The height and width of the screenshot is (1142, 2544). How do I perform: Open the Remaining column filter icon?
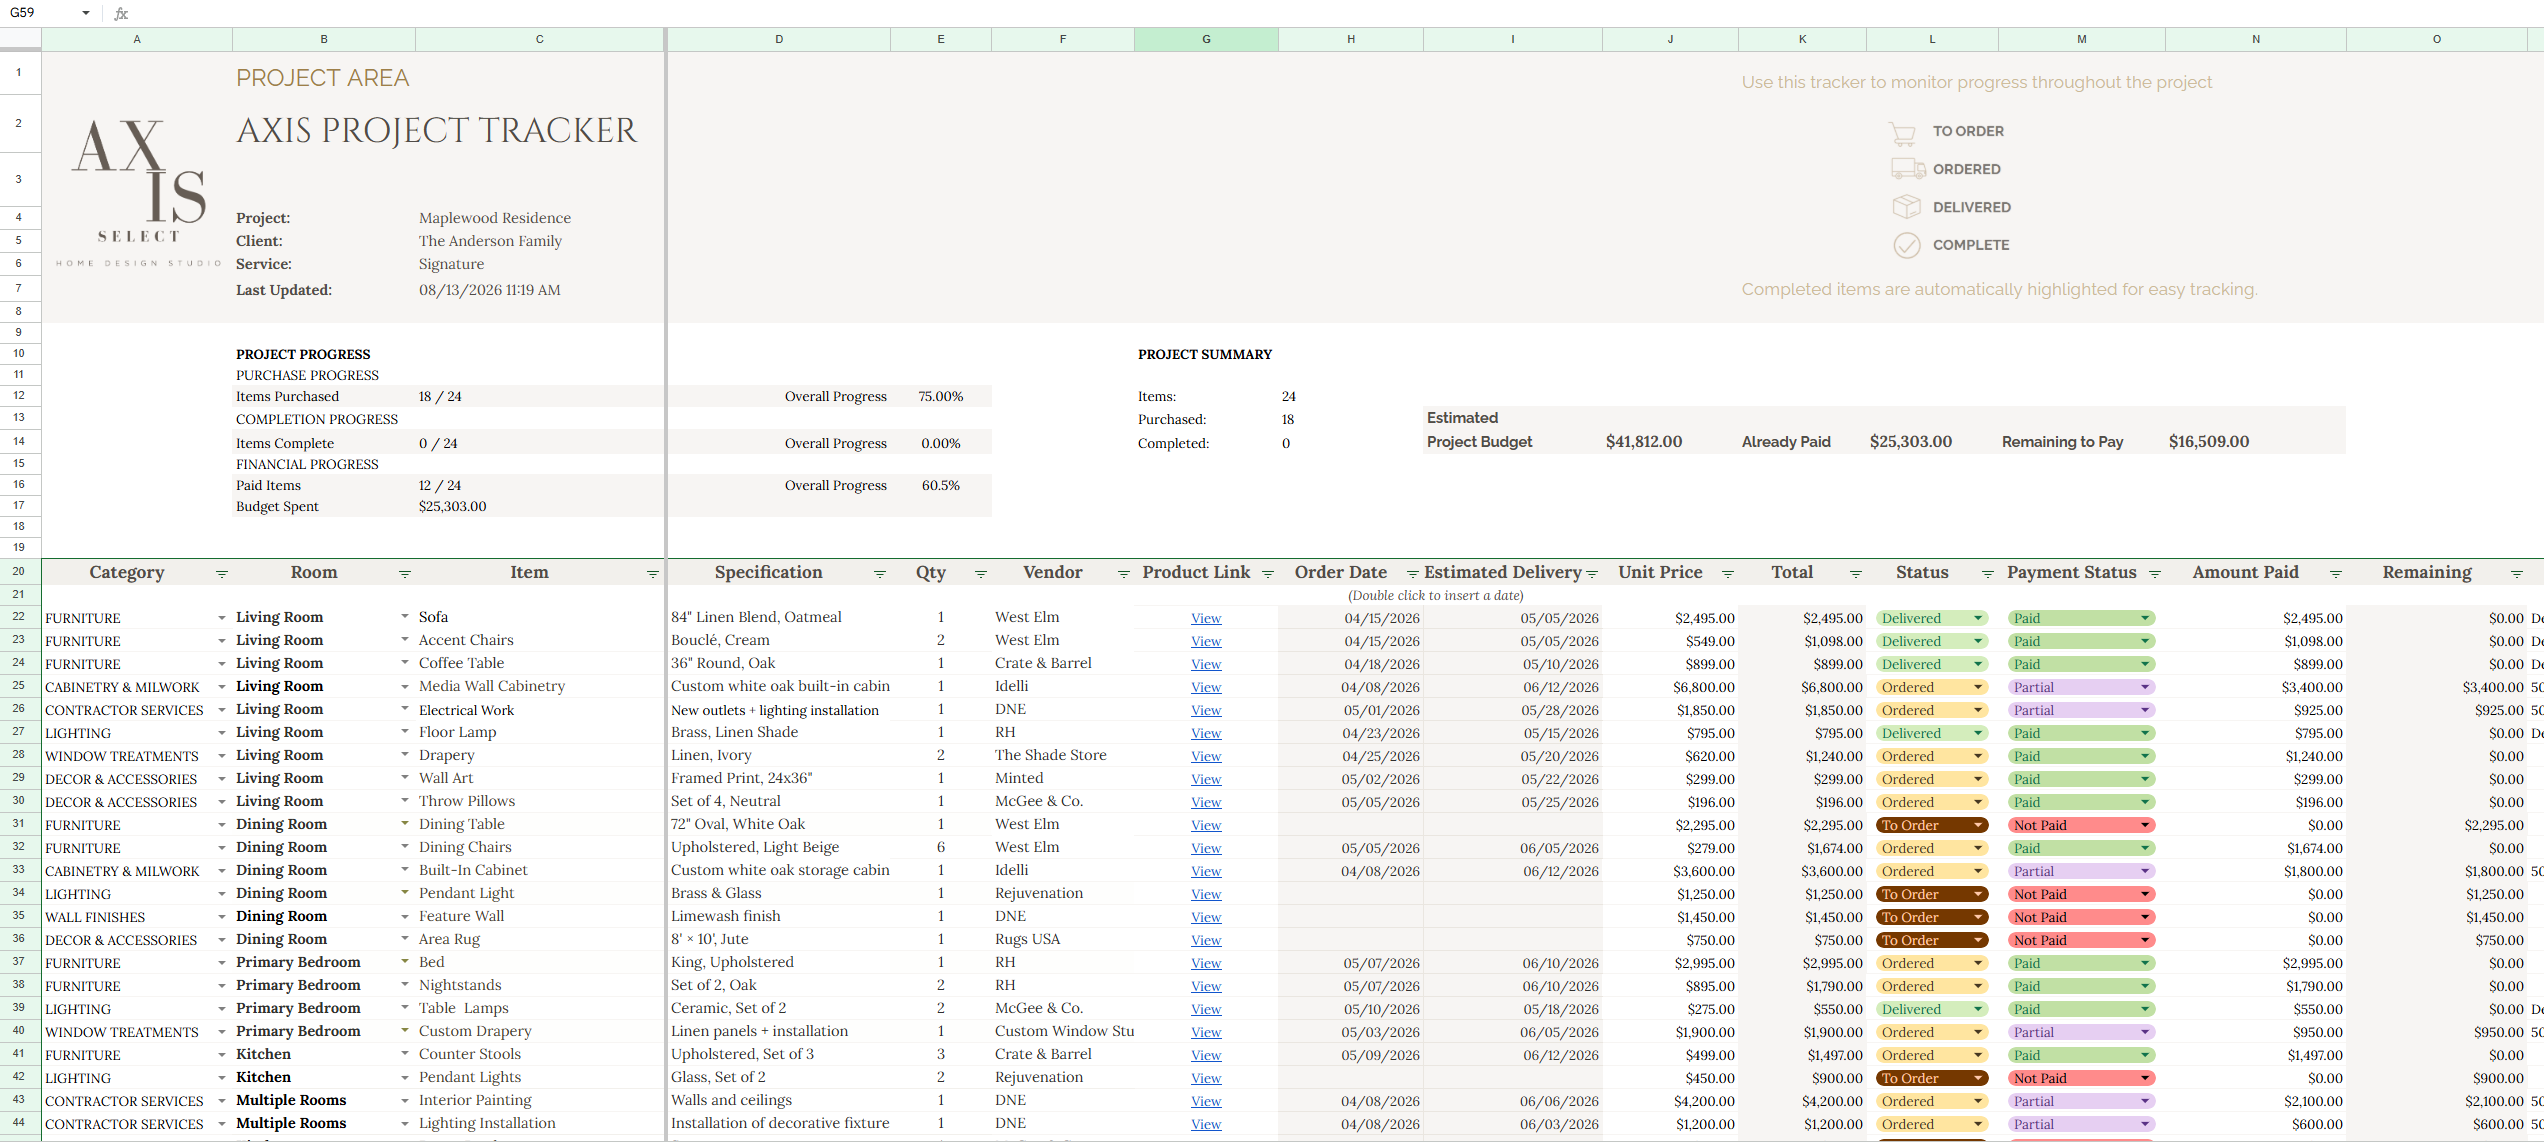coord(2517,574)
